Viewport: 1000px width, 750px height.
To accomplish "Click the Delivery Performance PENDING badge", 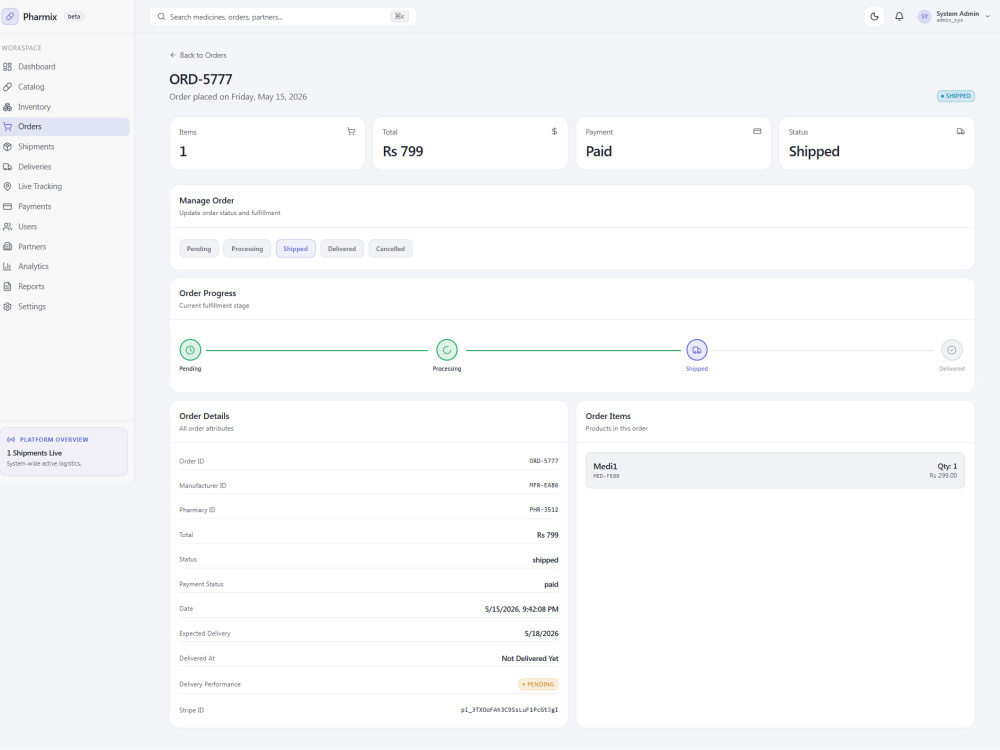I will tap(538, 684).
